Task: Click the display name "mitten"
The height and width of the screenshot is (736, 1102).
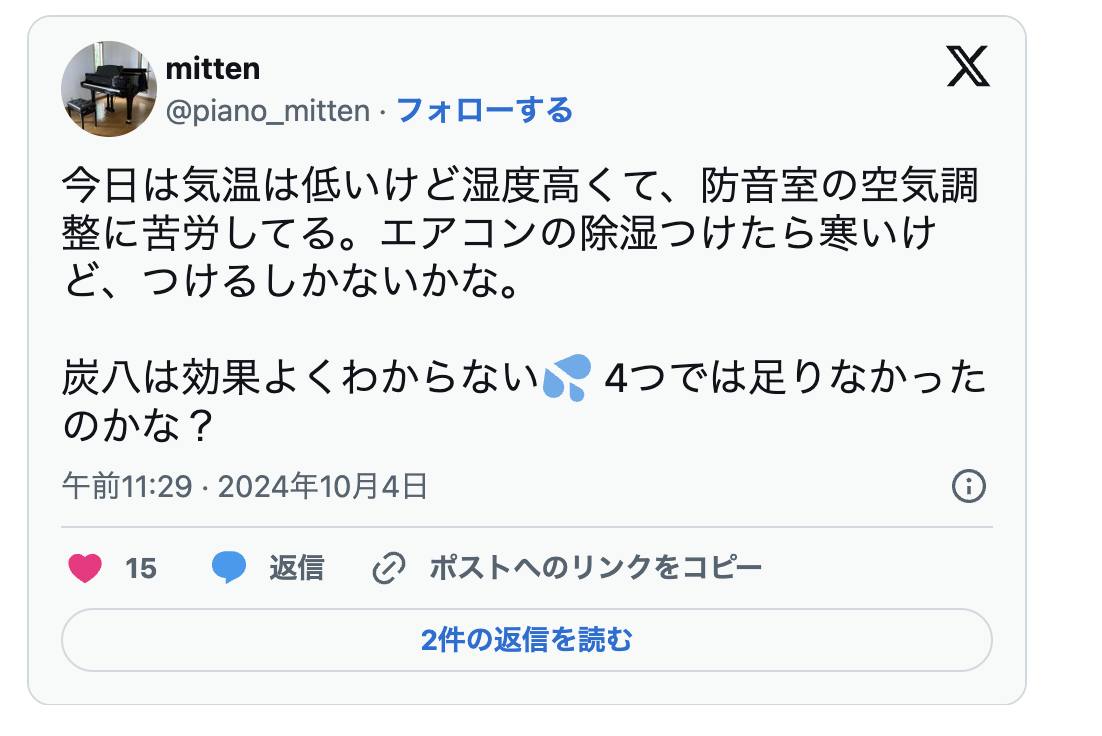Action: (x=212, y=69)
